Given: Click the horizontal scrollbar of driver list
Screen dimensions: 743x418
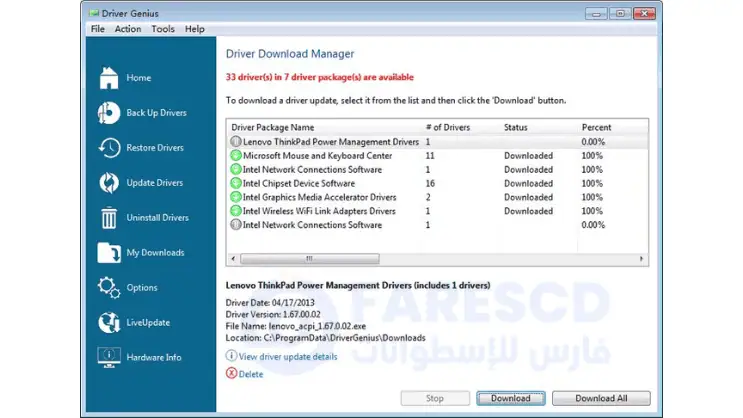Looking at the screenshot, I should (x=400, y=259).
